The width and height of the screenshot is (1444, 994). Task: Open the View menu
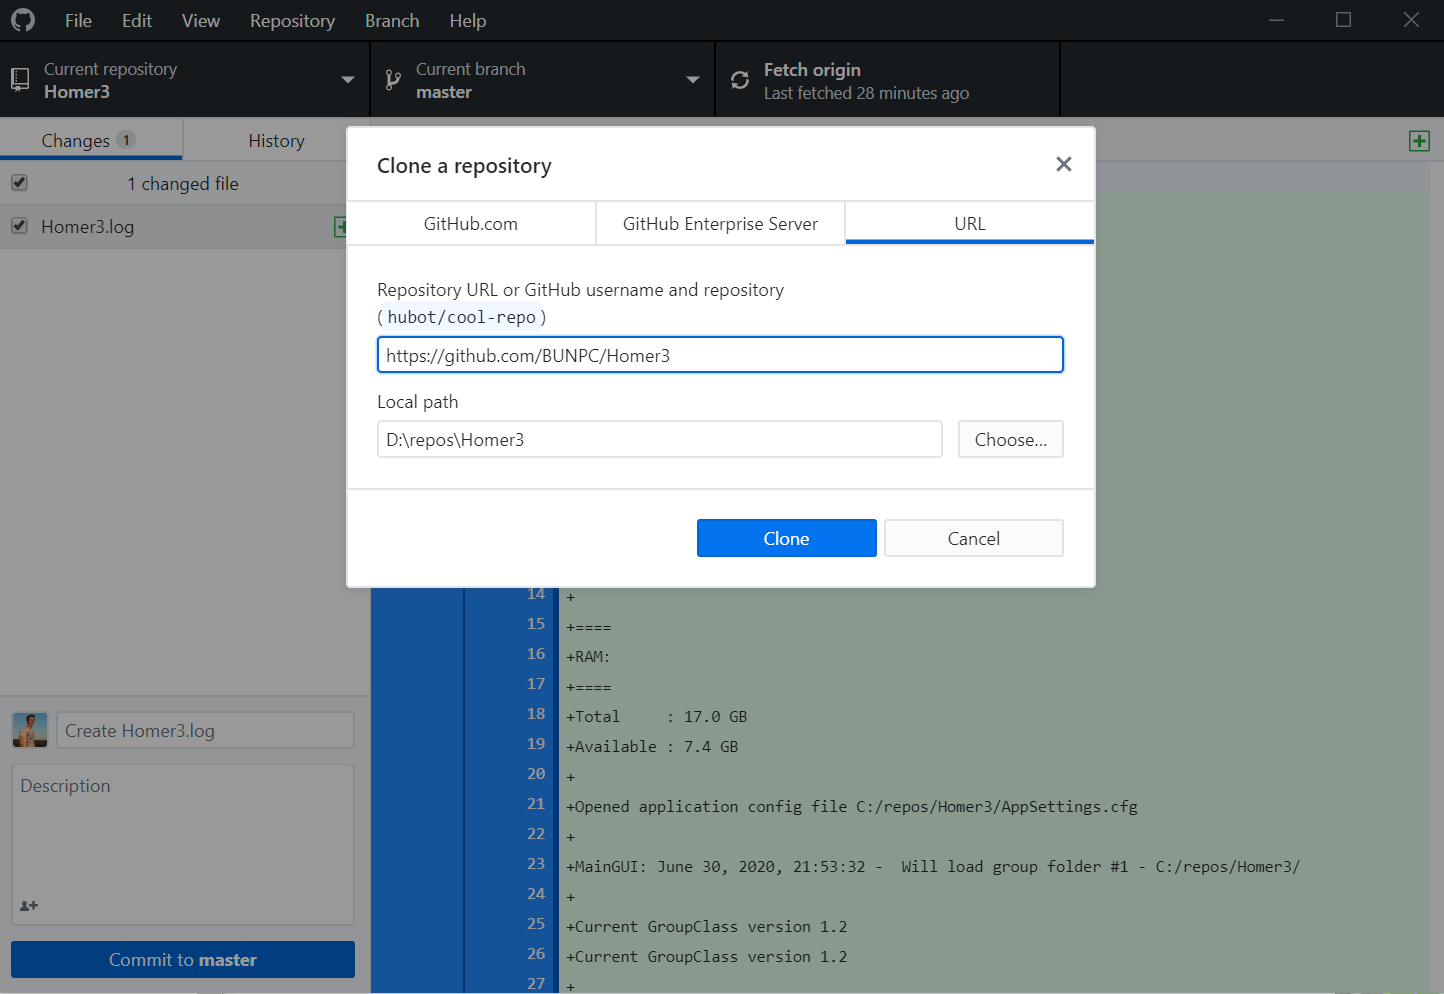[201, 20]
